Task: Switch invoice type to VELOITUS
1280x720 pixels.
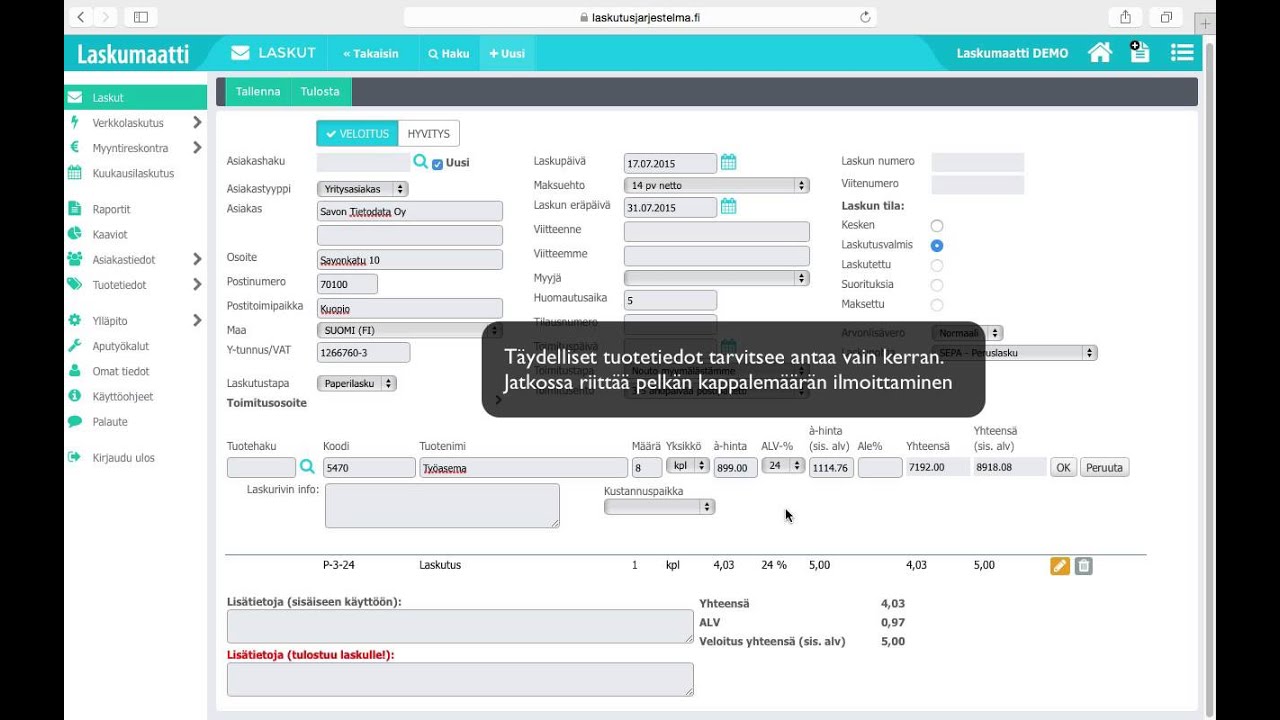Action: 357,134
